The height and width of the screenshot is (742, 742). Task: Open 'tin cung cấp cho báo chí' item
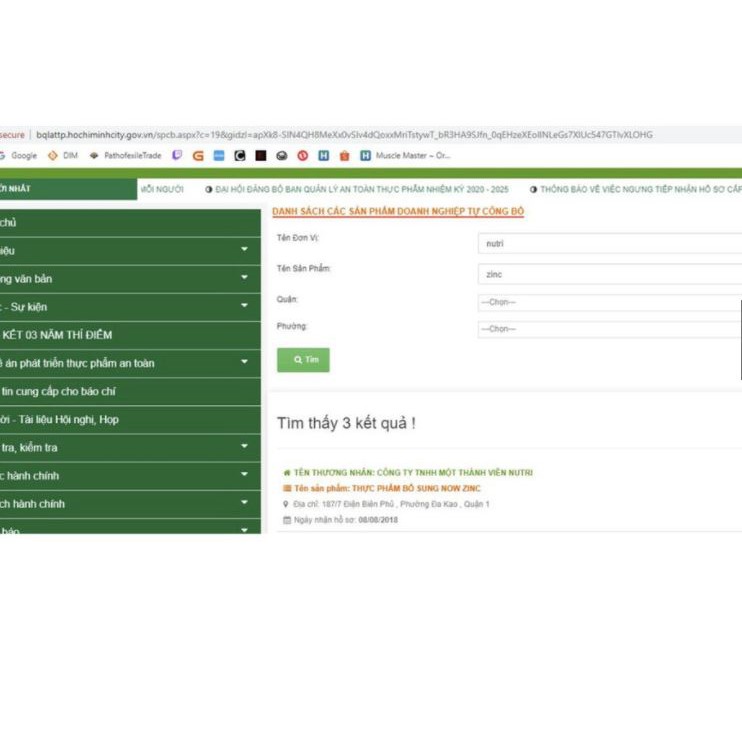[60, 392]
